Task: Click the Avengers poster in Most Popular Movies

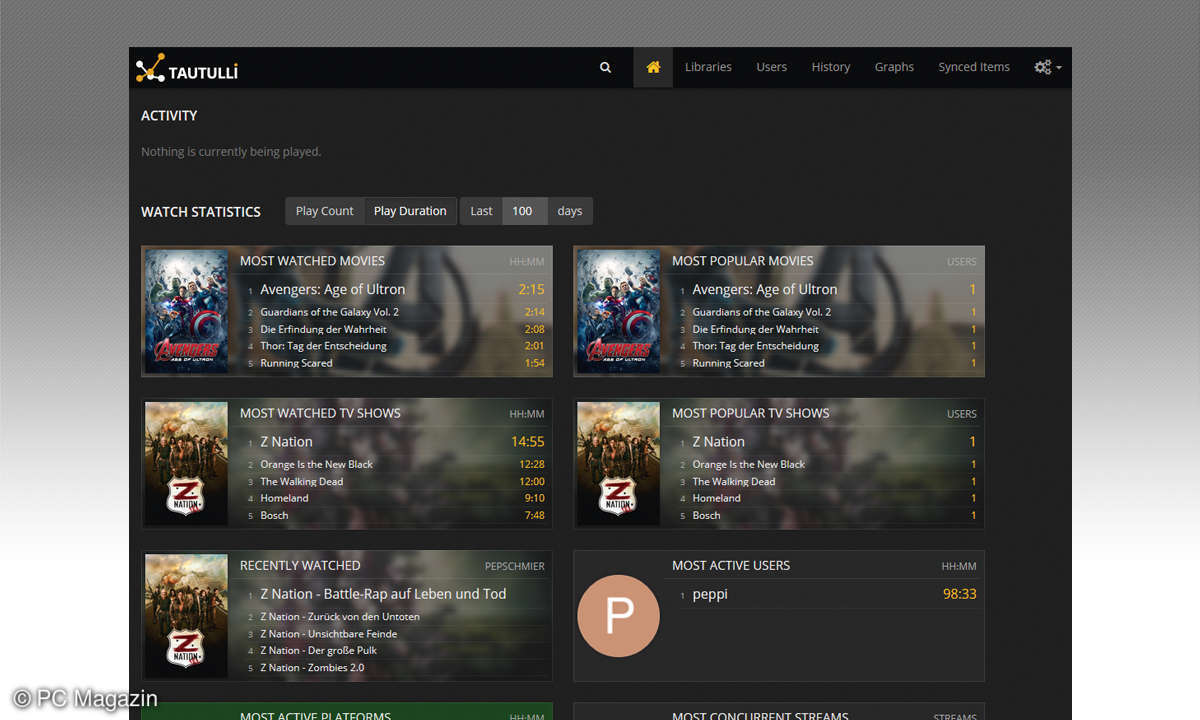Action: [618, 311]
